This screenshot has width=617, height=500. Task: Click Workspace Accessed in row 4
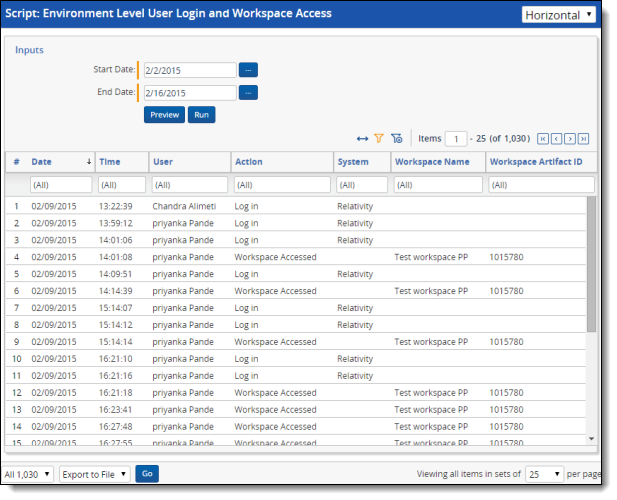point(275,257)
